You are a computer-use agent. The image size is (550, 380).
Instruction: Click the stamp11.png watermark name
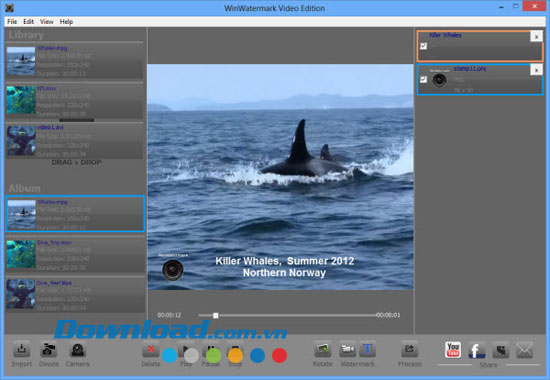point(470,68)
